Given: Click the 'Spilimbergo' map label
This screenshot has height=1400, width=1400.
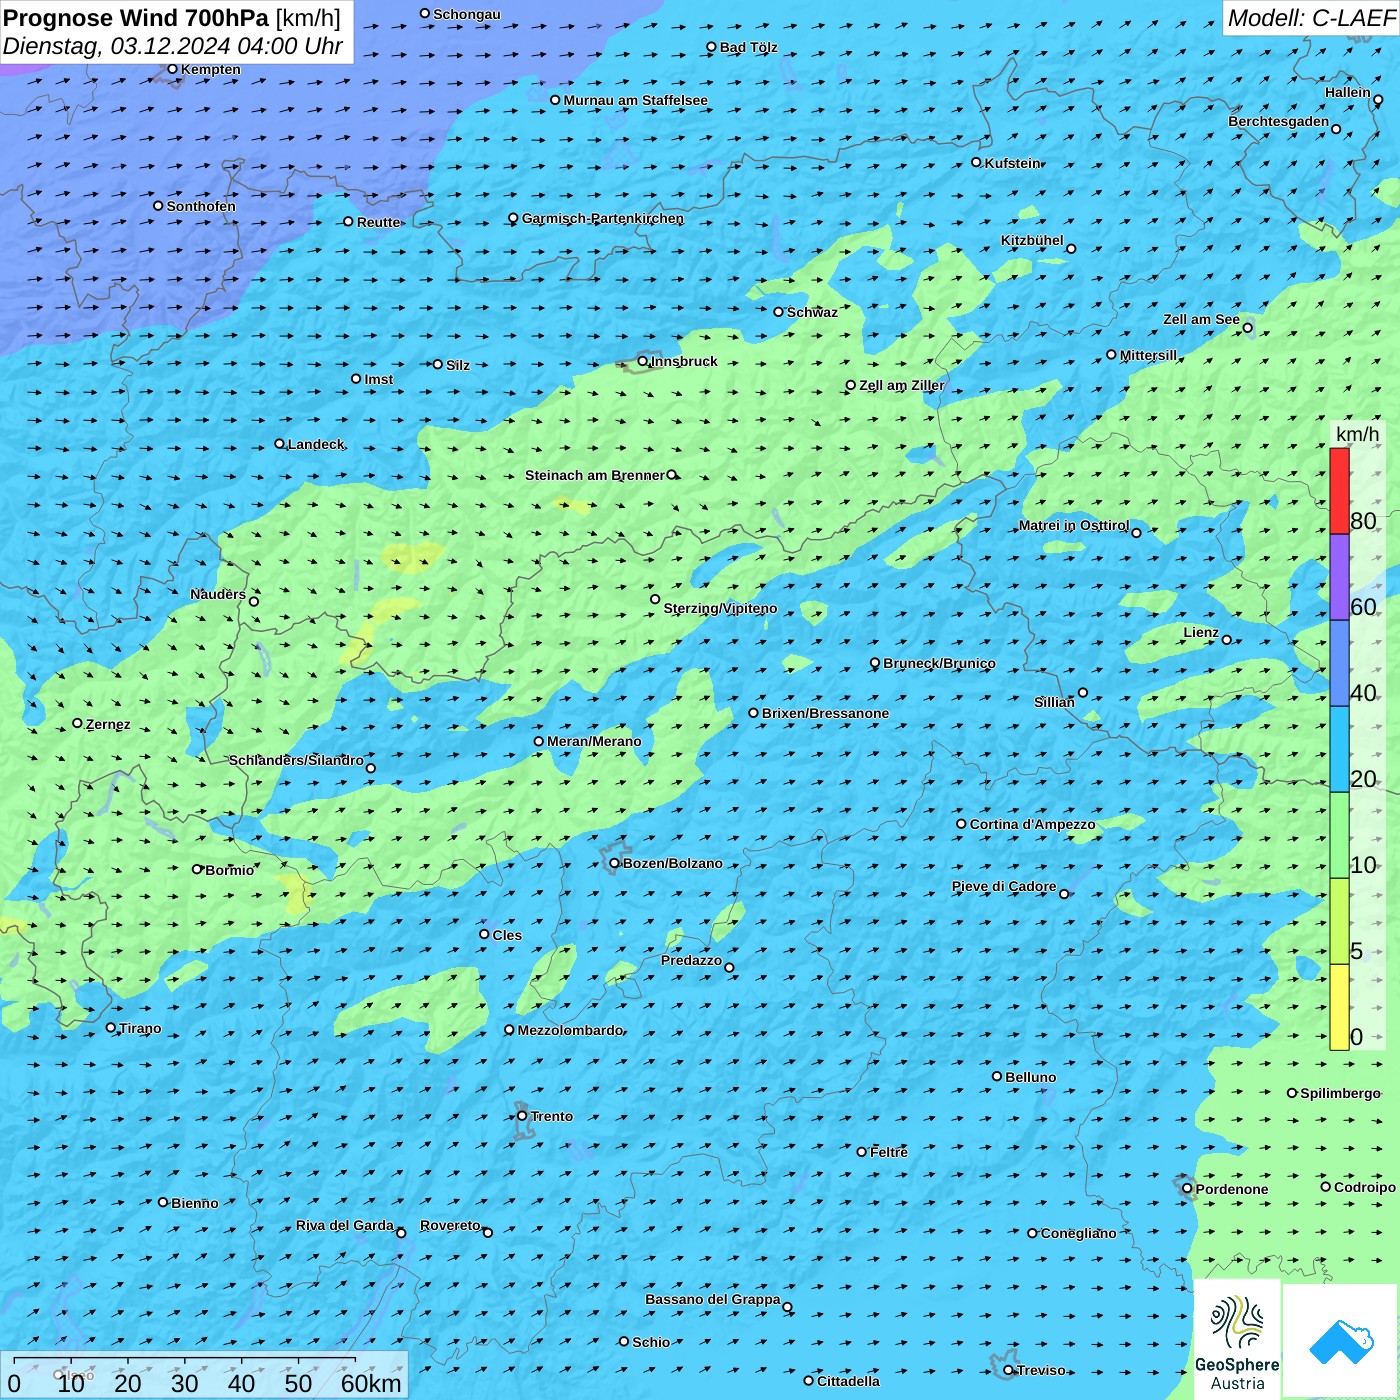Looking at the screenshot, I should tap(1340, 1093).
